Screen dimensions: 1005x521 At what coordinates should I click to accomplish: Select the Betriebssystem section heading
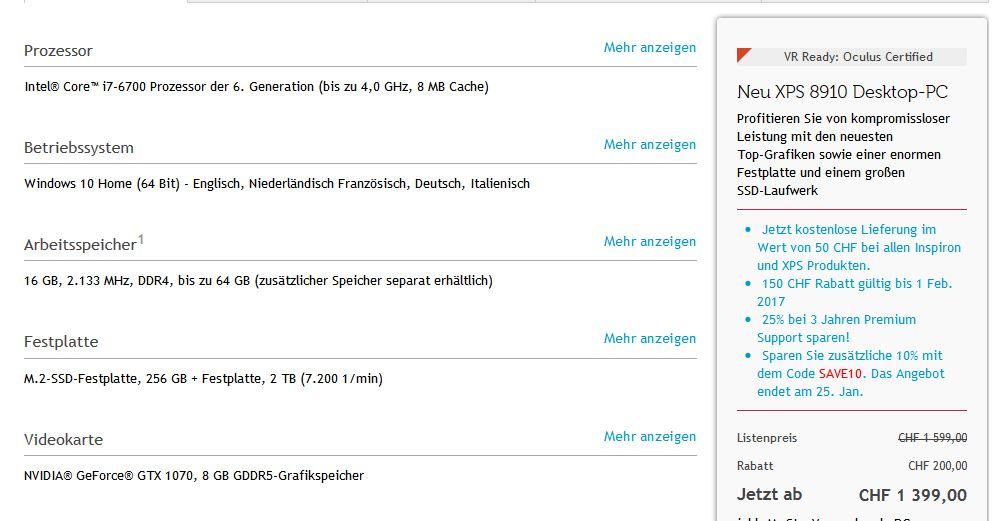[79, 148]
